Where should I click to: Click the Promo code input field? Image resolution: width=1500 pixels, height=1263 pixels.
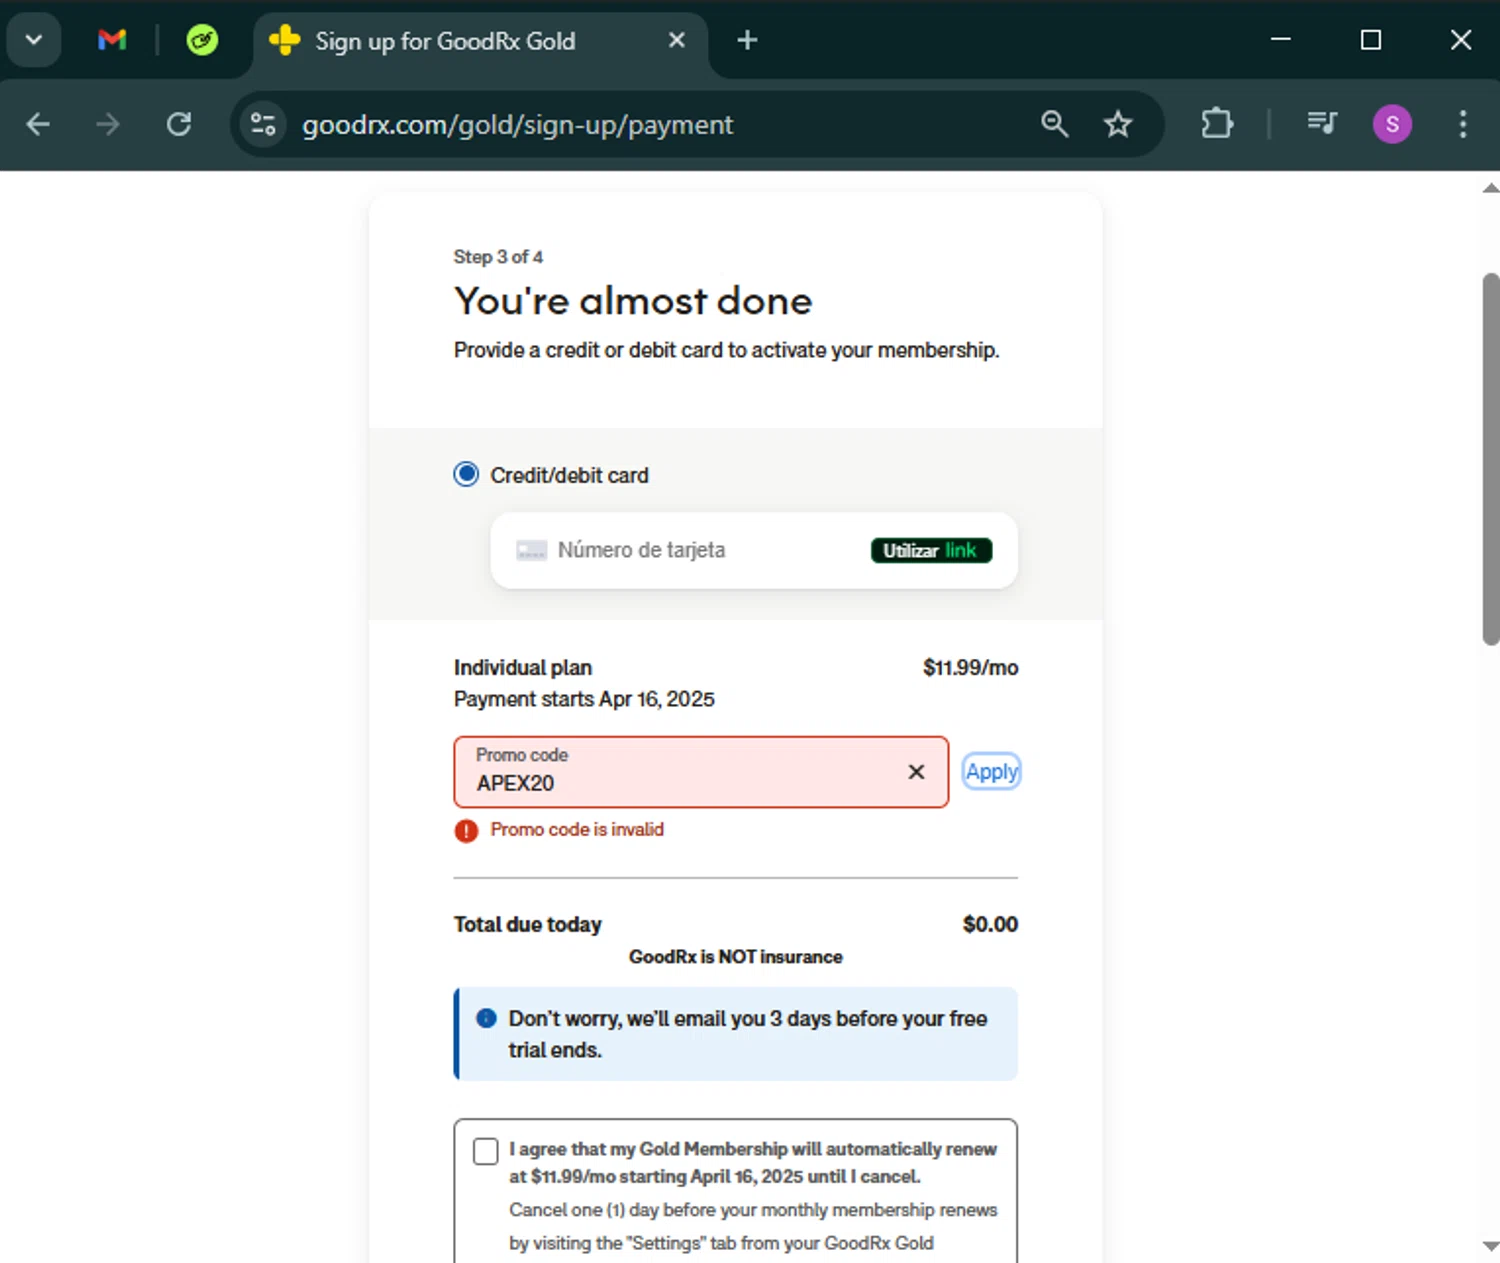(701, 772)
